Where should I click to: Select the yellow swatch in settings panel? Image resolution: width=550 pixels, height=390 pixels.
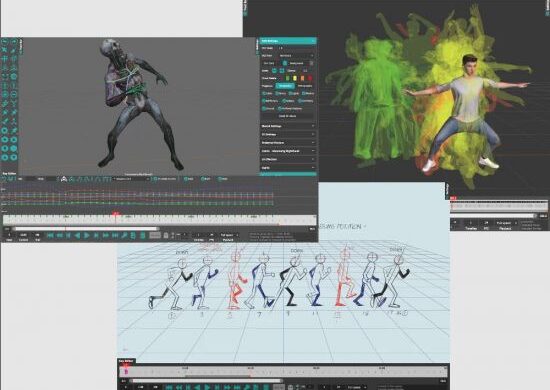295,78
